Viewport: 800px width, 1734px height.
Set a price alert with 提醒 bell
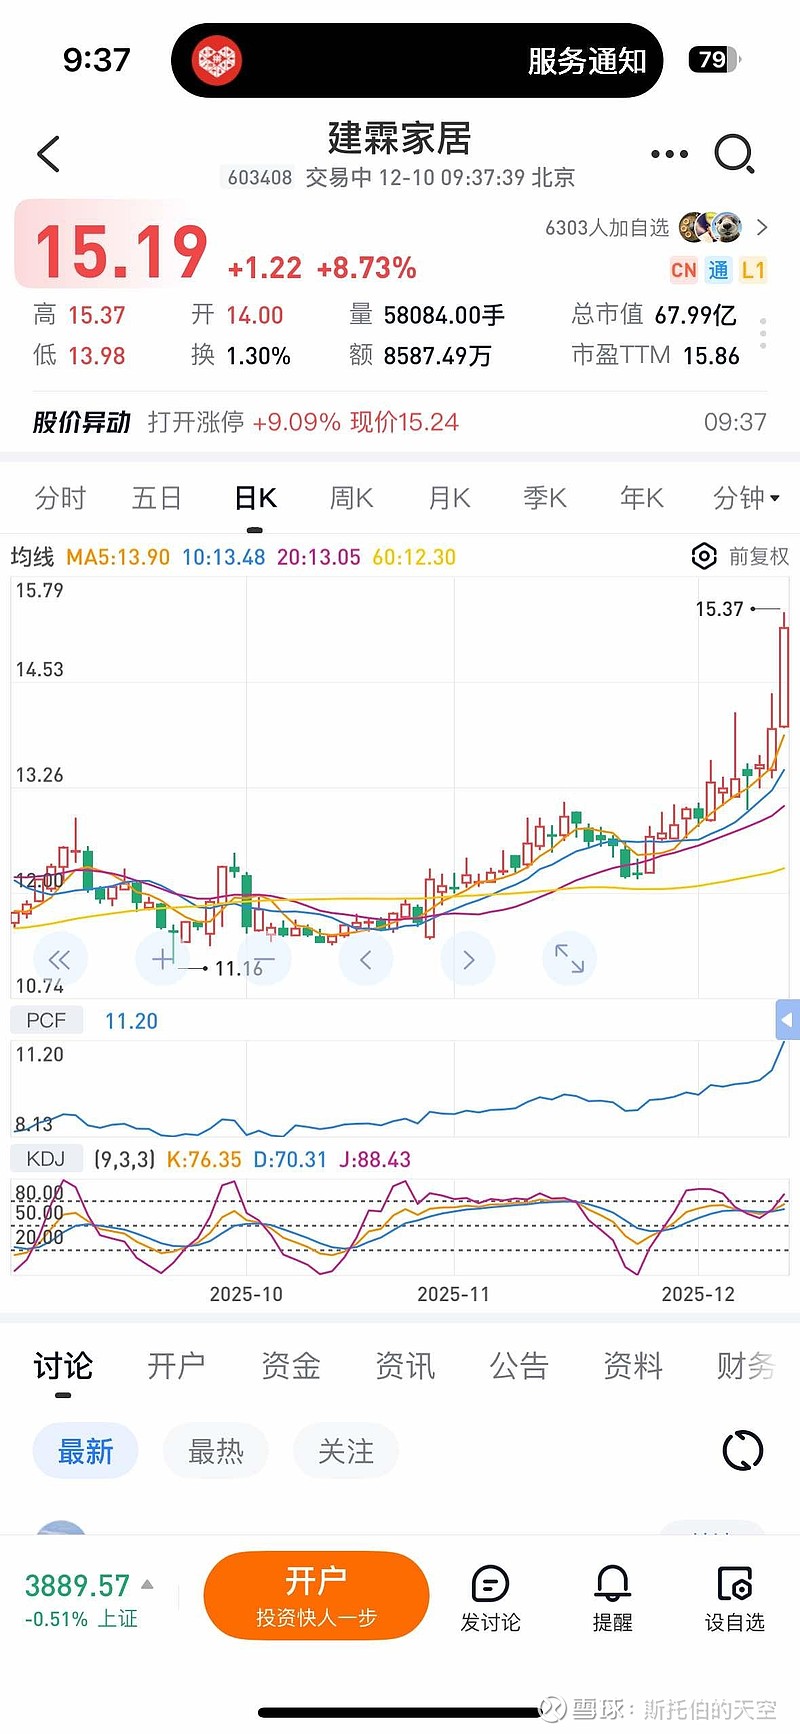pos(612,1598)
